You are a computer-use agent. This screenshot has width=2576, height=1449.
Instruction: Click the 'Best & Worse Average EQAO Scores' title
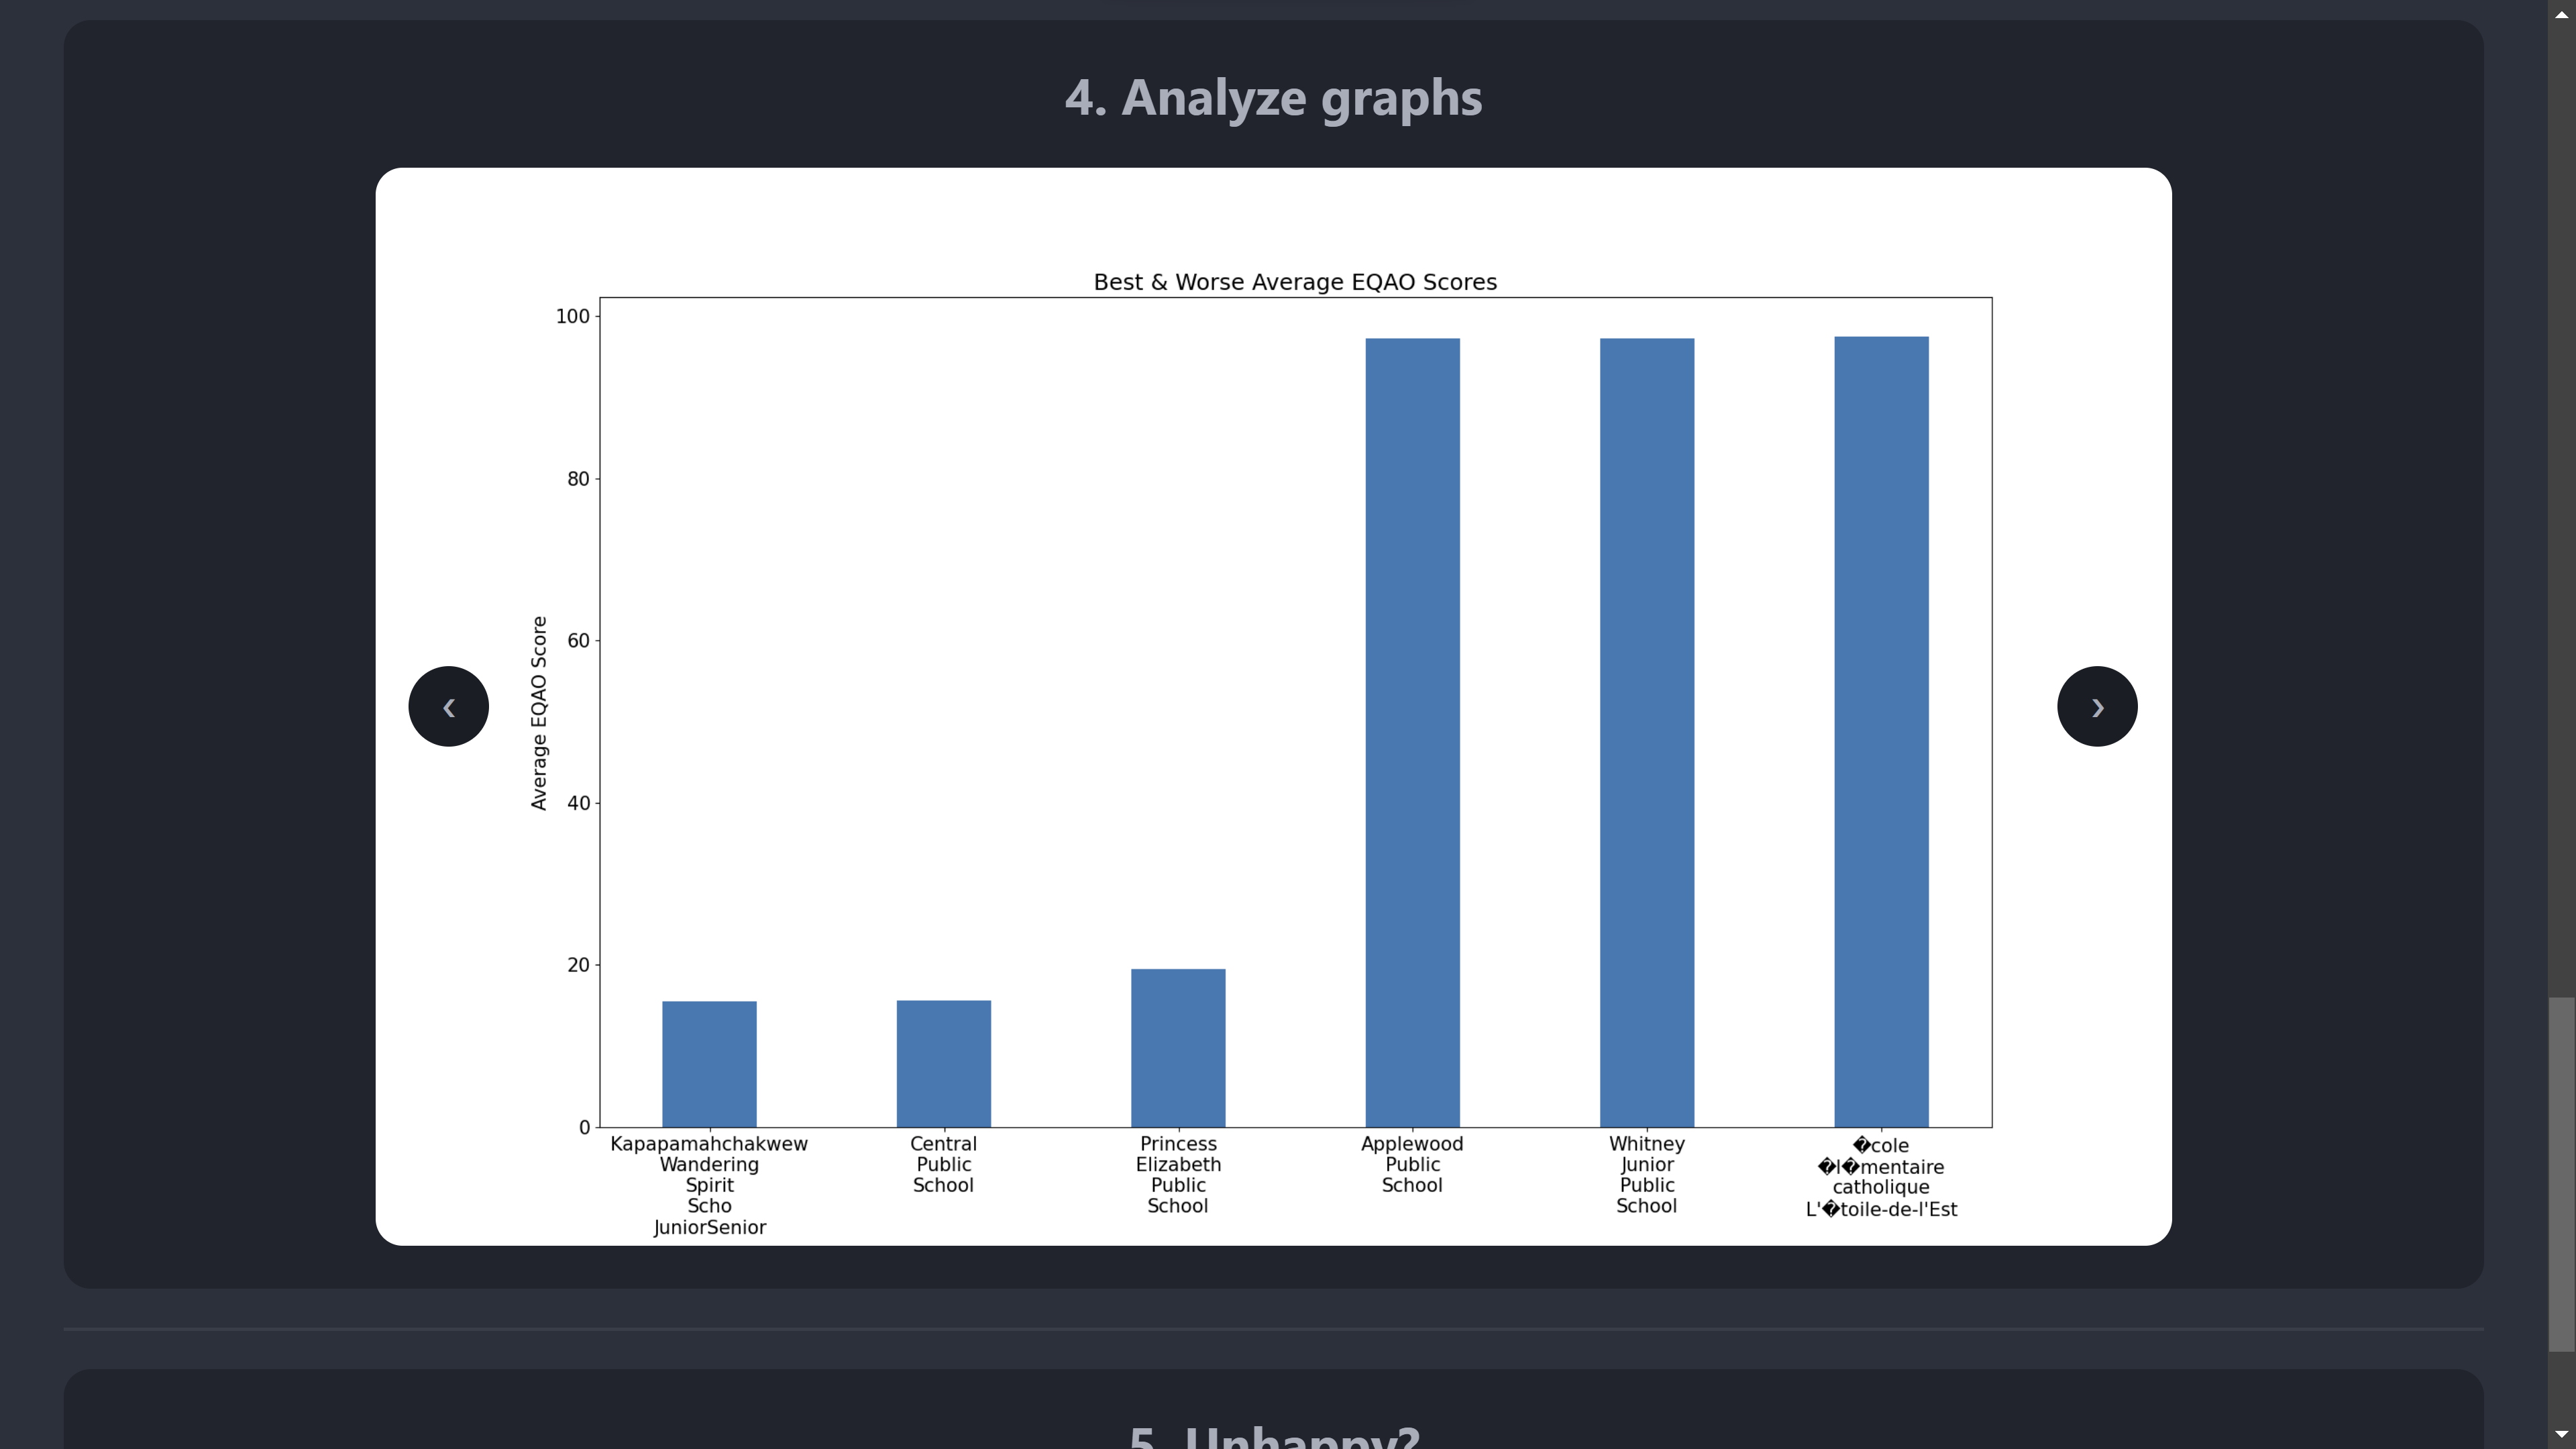pyautogui.click(x=1294, y=282)
